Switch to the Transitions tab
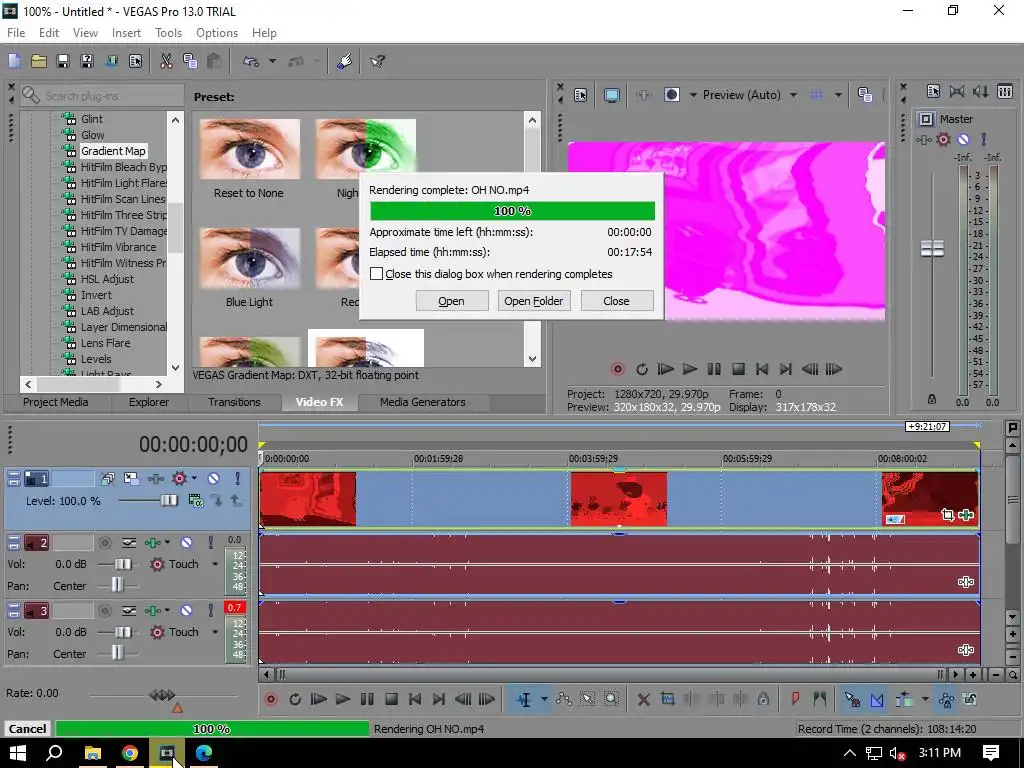Image resolution: width=1024 pixels, height=768 pixels. pos(234,402)
